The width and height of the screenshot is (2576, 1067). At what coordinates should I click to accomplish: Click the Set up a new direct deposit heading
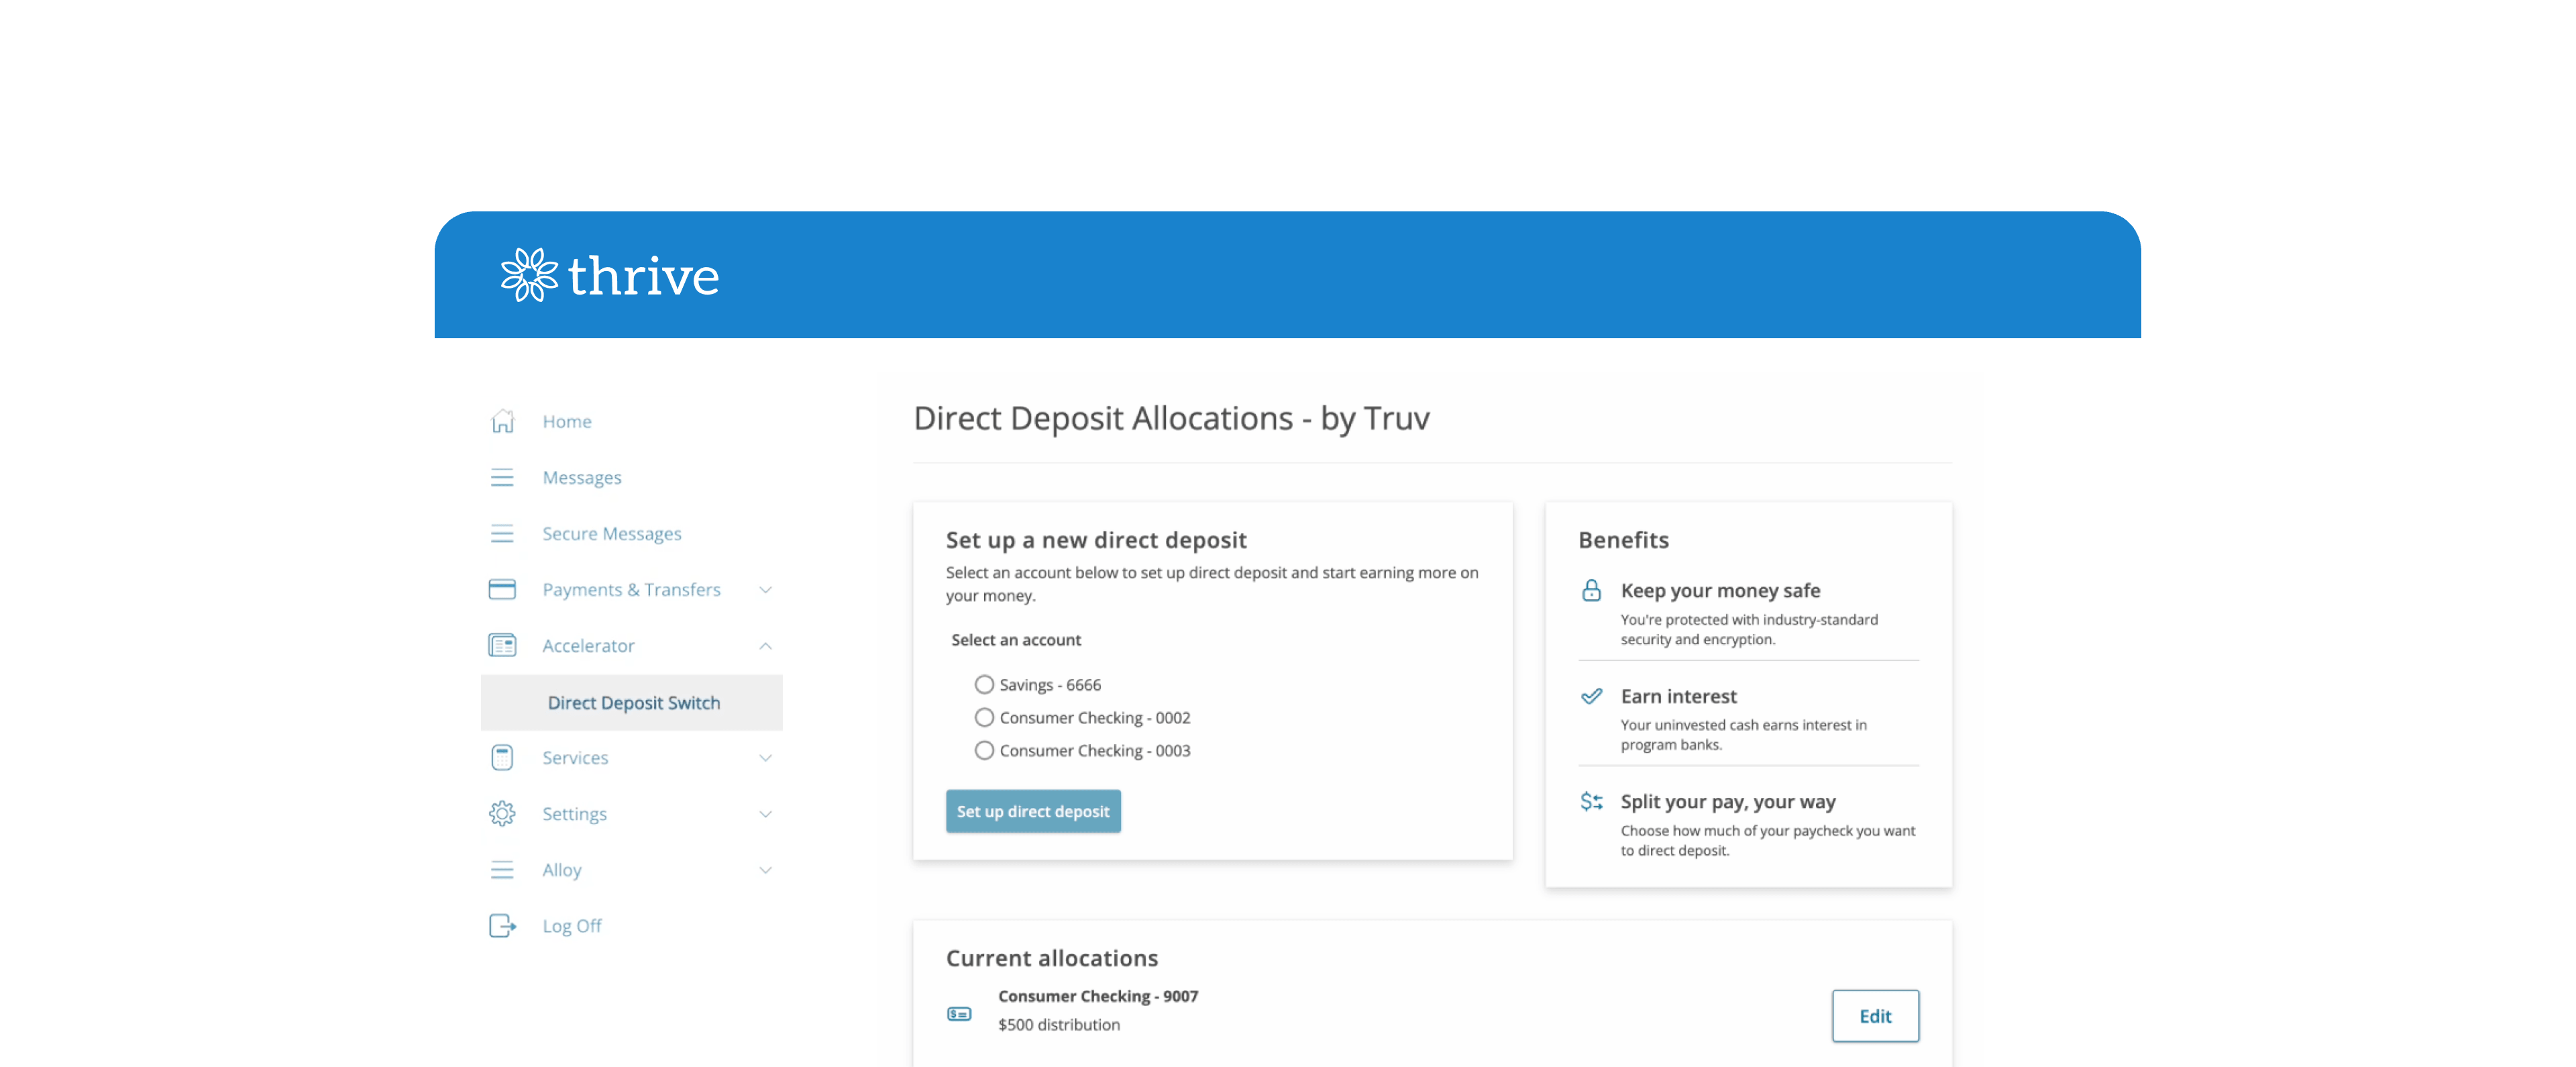[1096, 540]
